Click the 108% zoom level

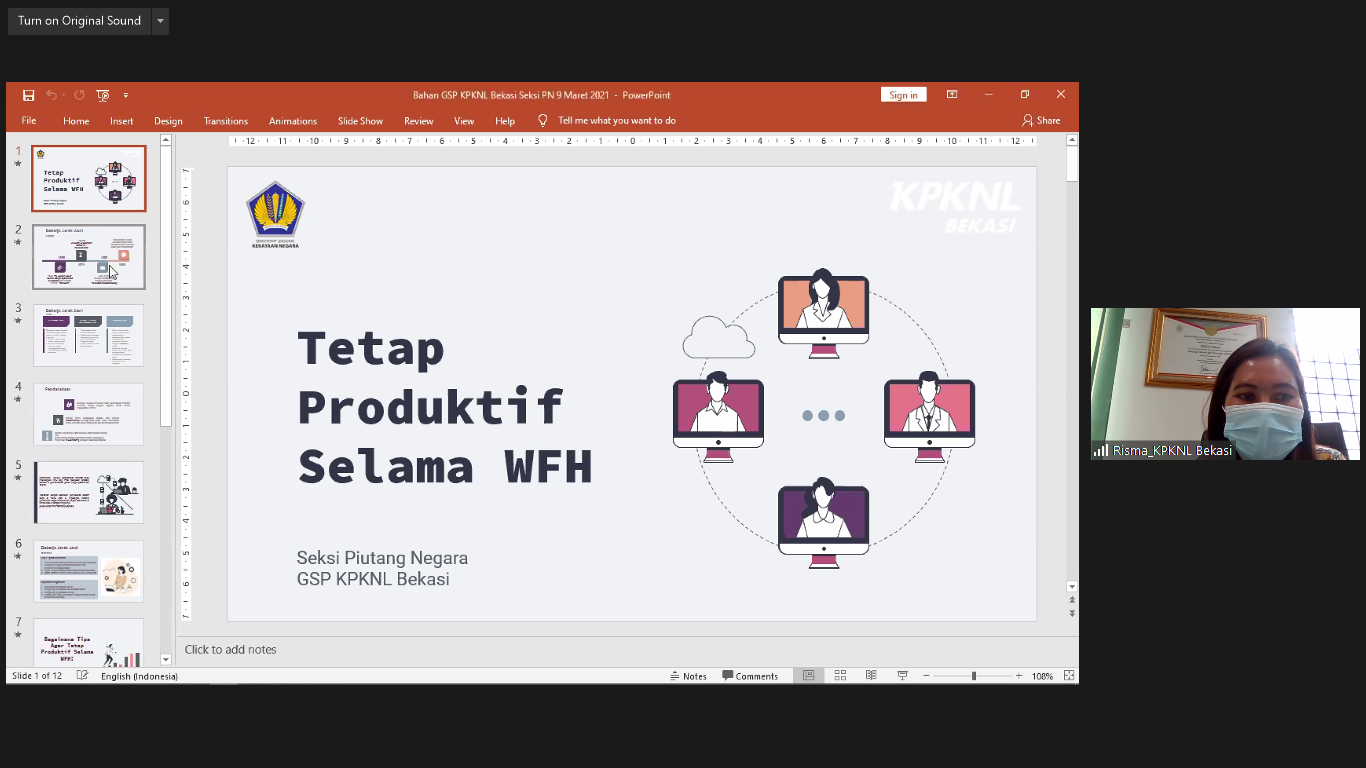(1042, 676)
